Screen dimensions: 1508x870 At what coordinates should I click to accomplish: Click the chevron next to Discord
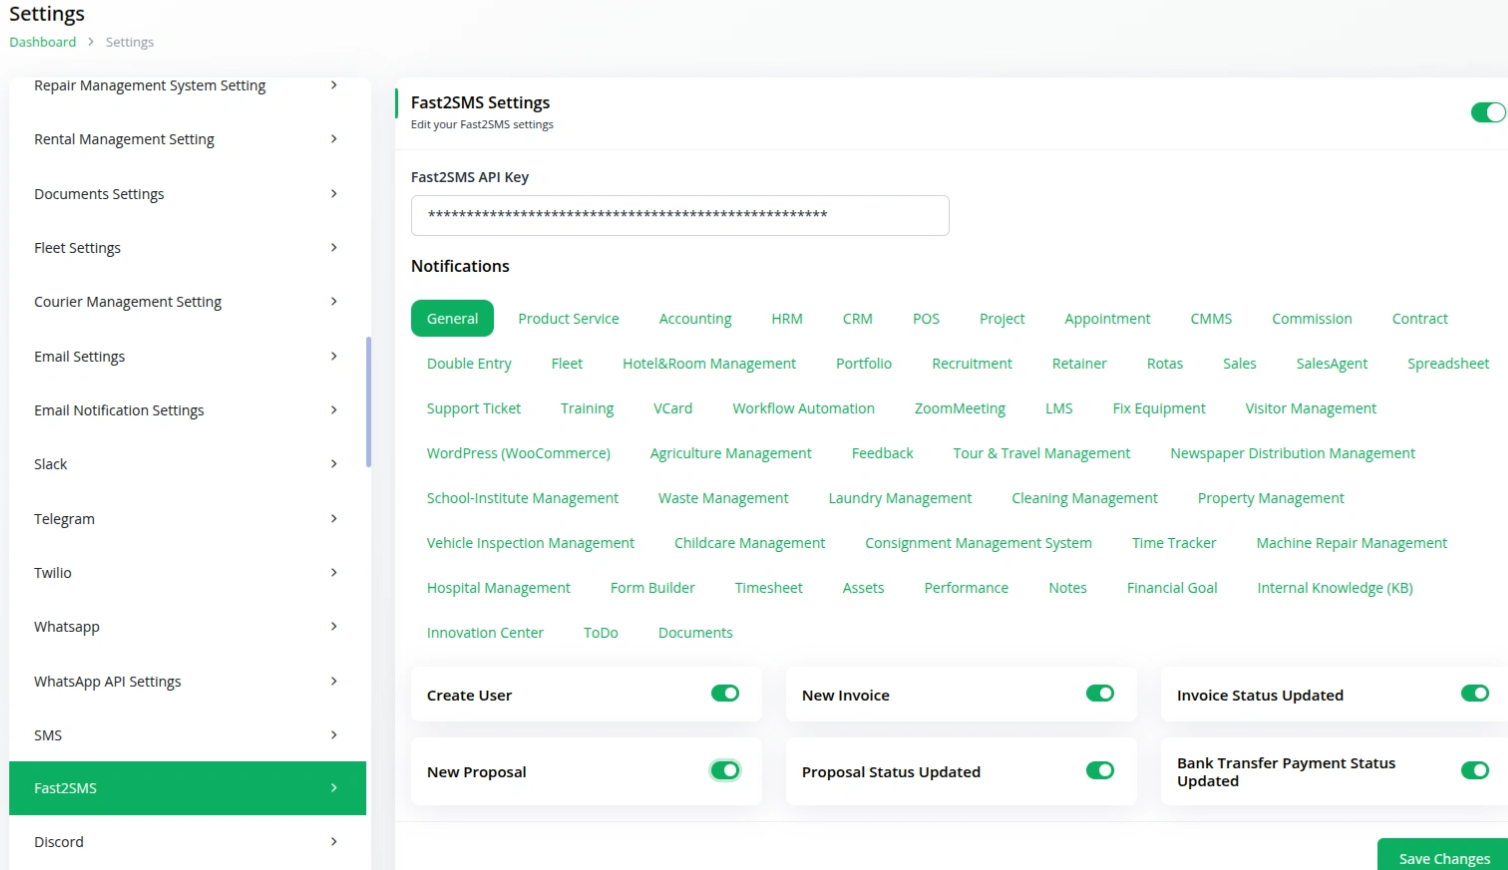pos(334,842)
